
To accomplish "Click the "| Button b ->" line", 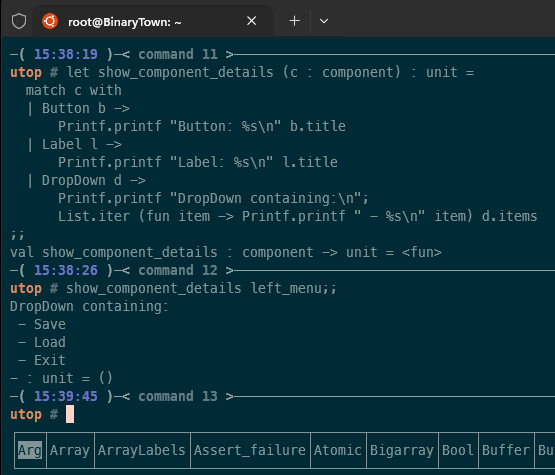I will 78,108.
